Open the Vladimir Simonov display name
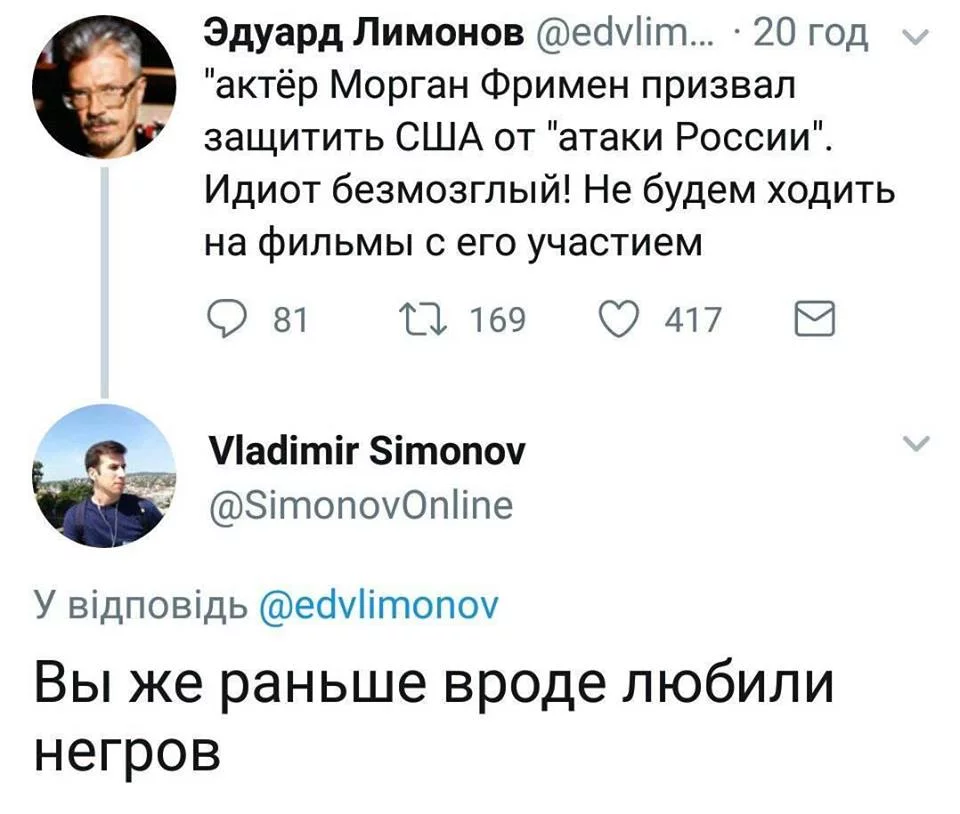The image size is (960, 814). [x=366, y=453]
